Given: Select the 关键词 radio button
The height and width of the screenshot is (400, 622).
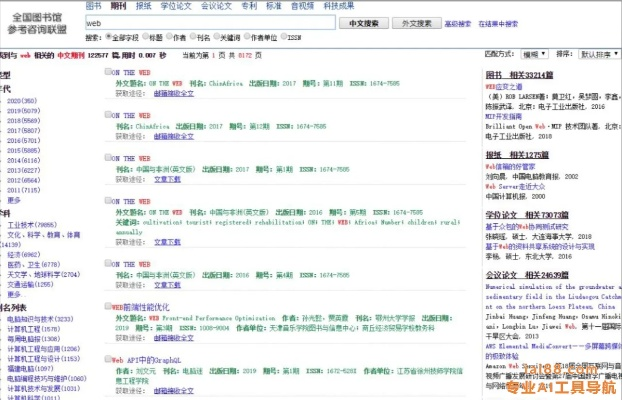Looking at the screenshot, I should (x=217, y=36).
